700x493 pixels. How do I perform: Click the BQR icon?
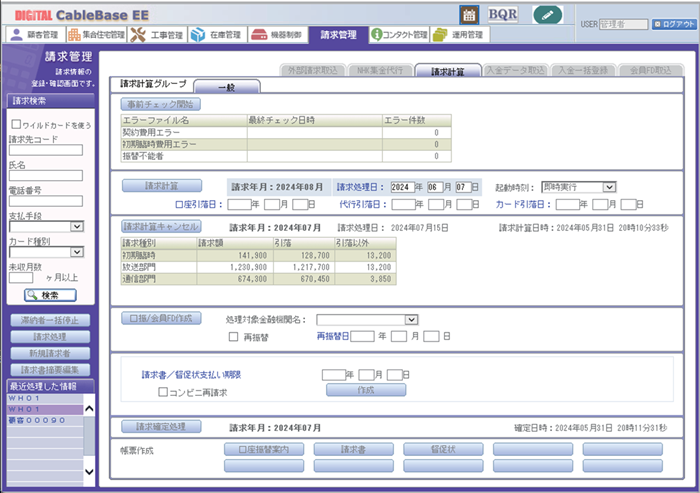pos(503,14)
